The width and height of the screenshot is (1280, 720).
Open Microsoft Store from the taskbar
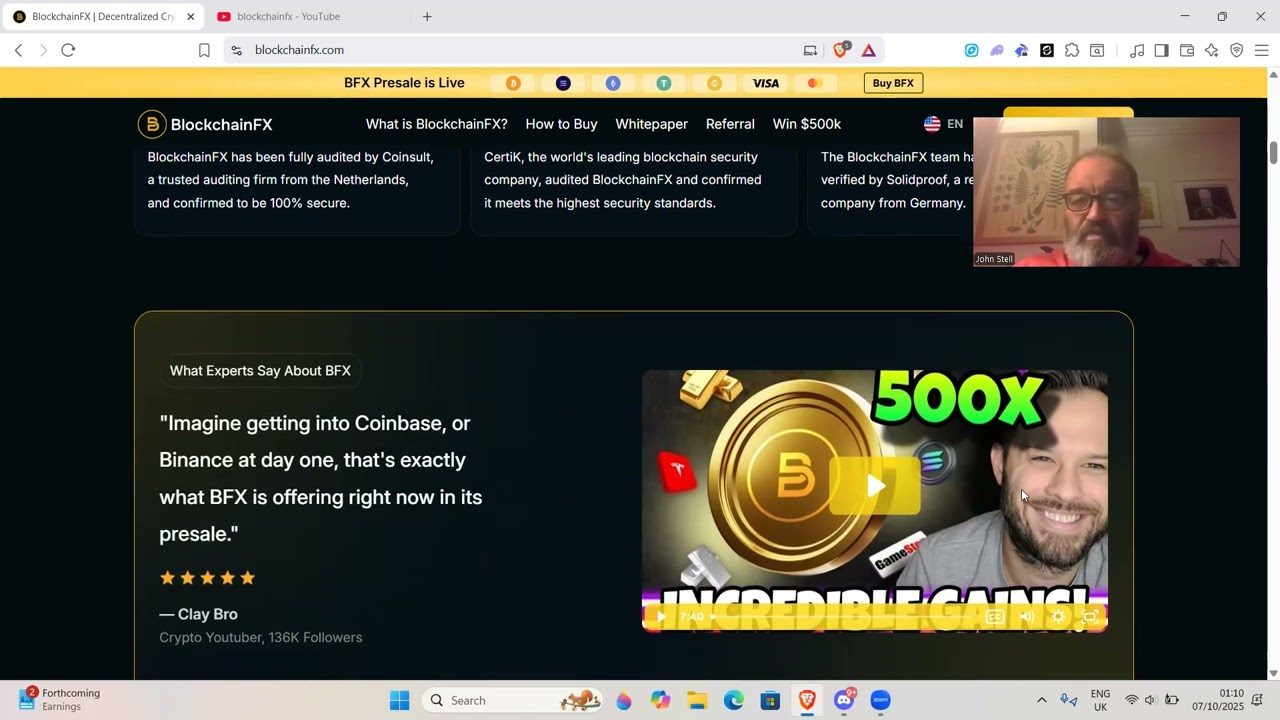(770, 700)
